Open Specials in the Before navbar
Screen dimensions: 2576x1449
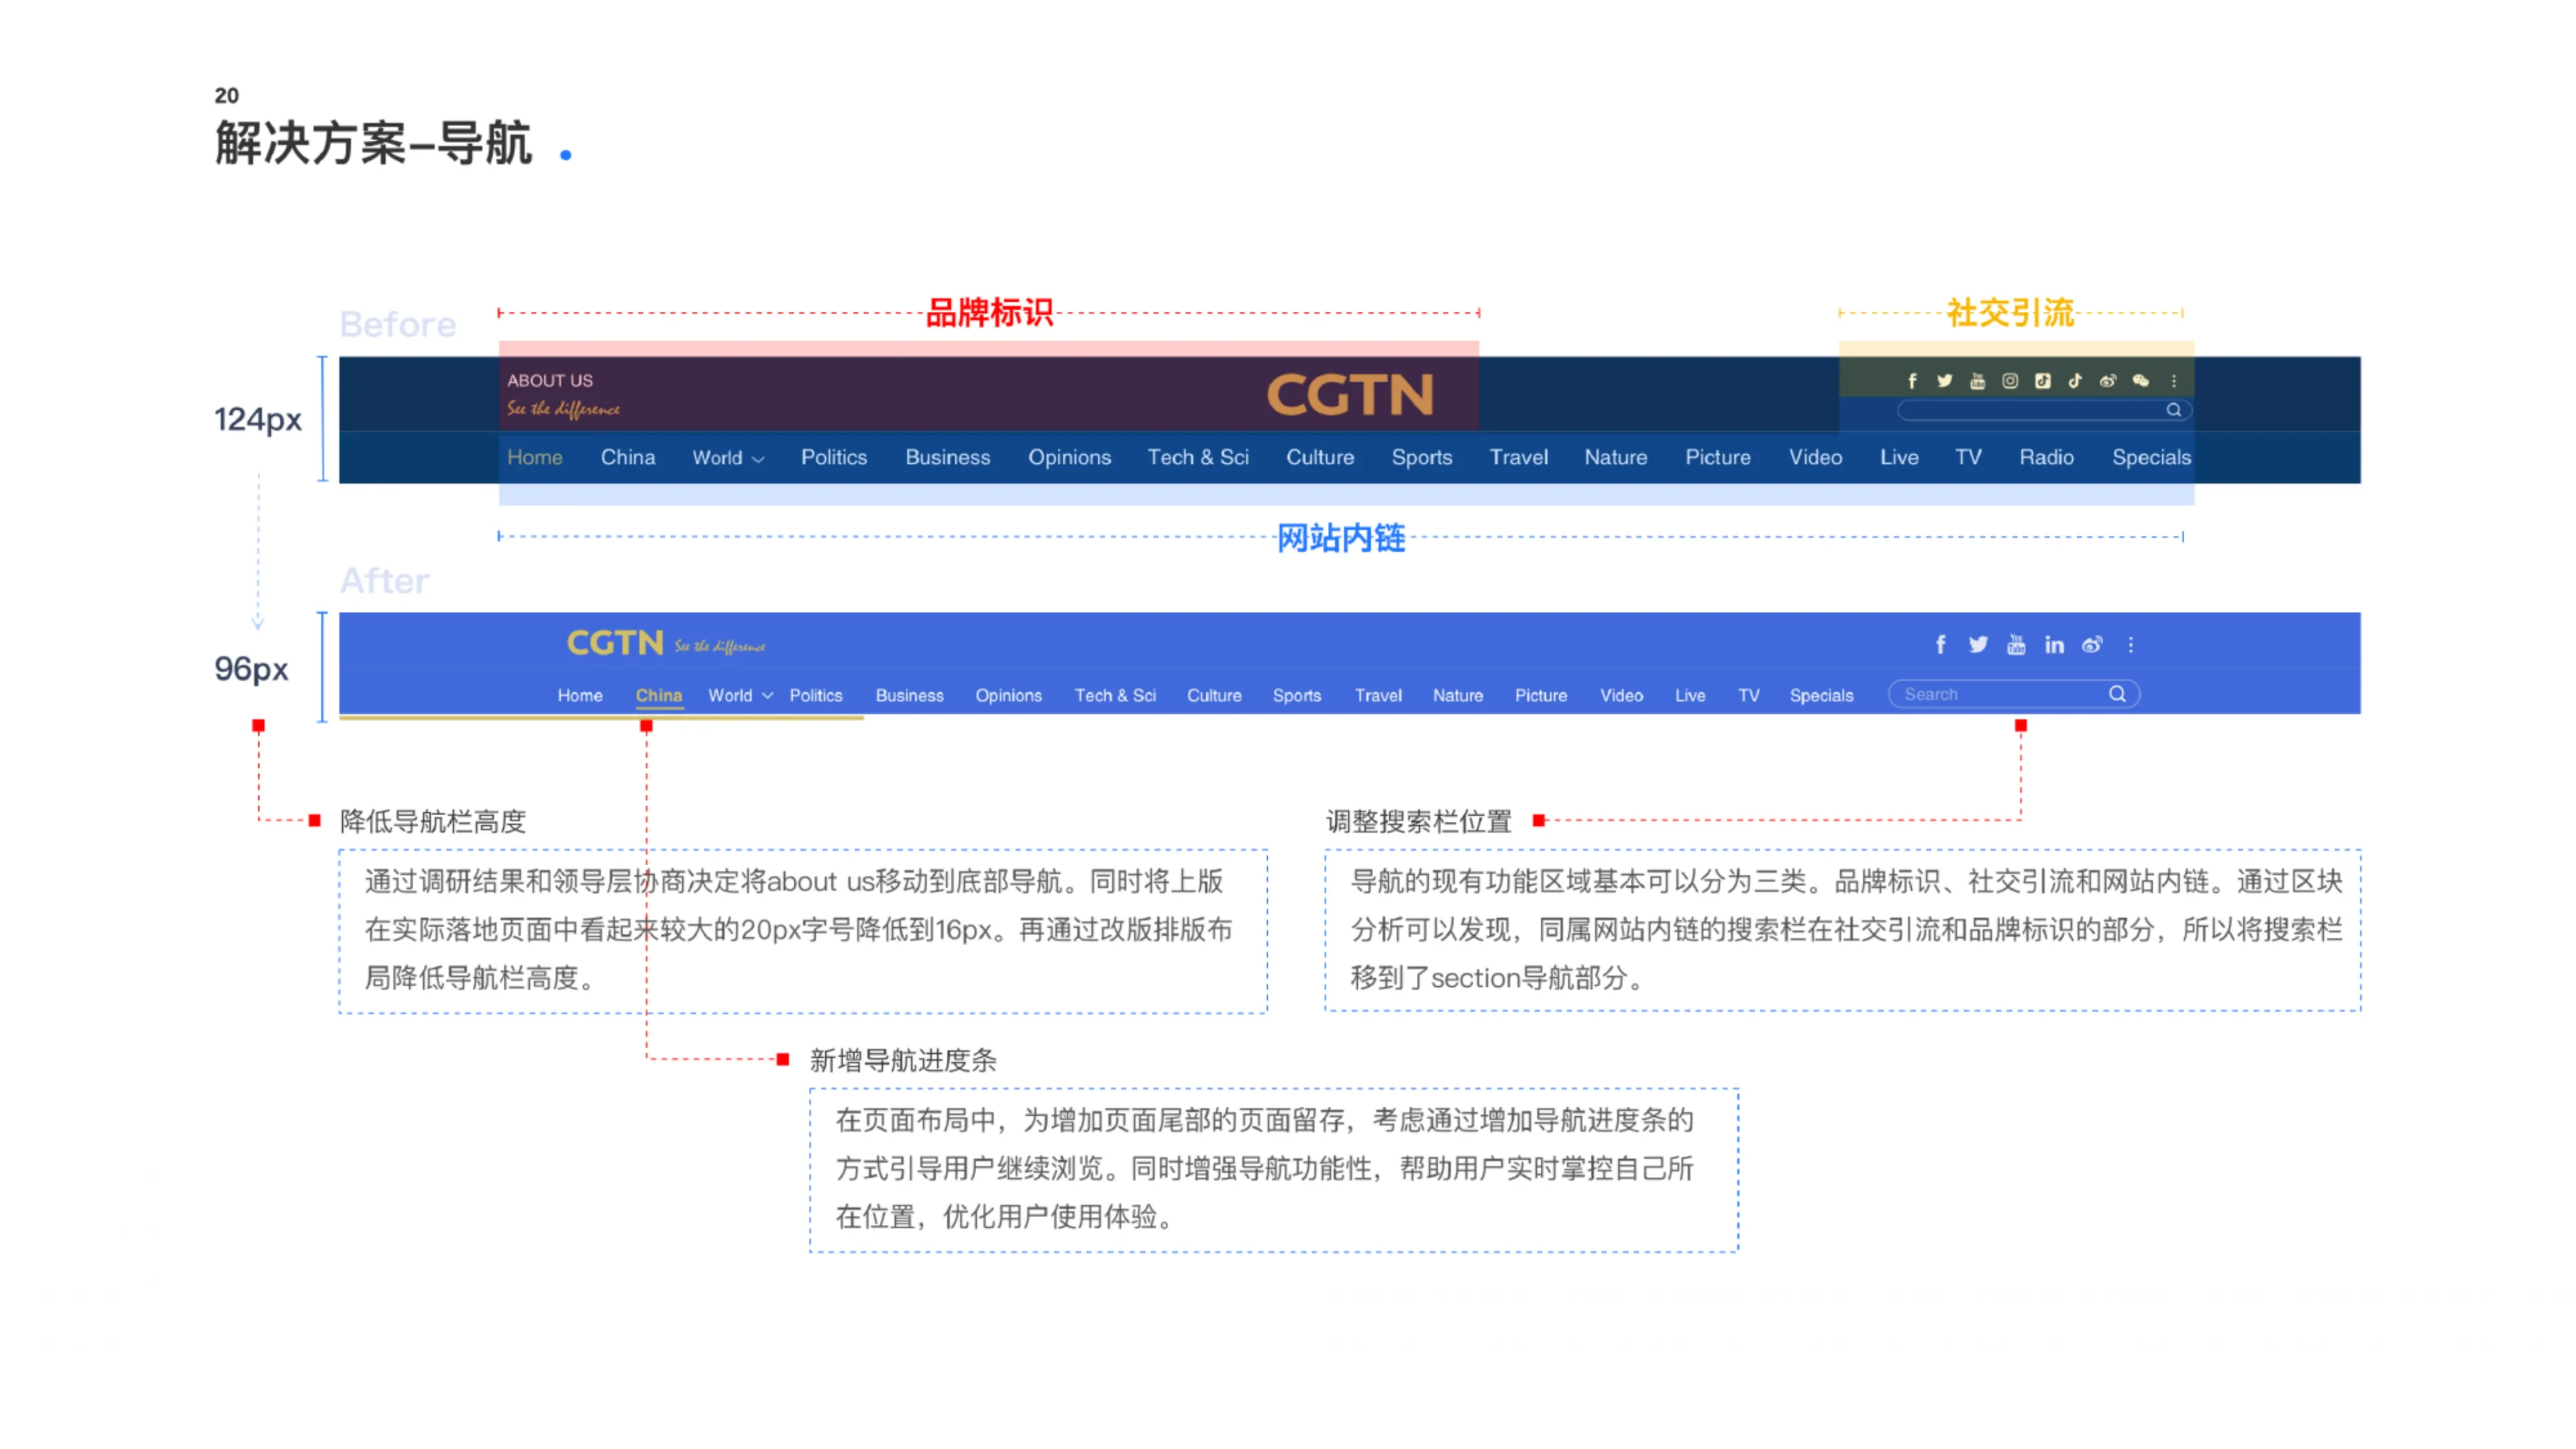click(2151, 457)
